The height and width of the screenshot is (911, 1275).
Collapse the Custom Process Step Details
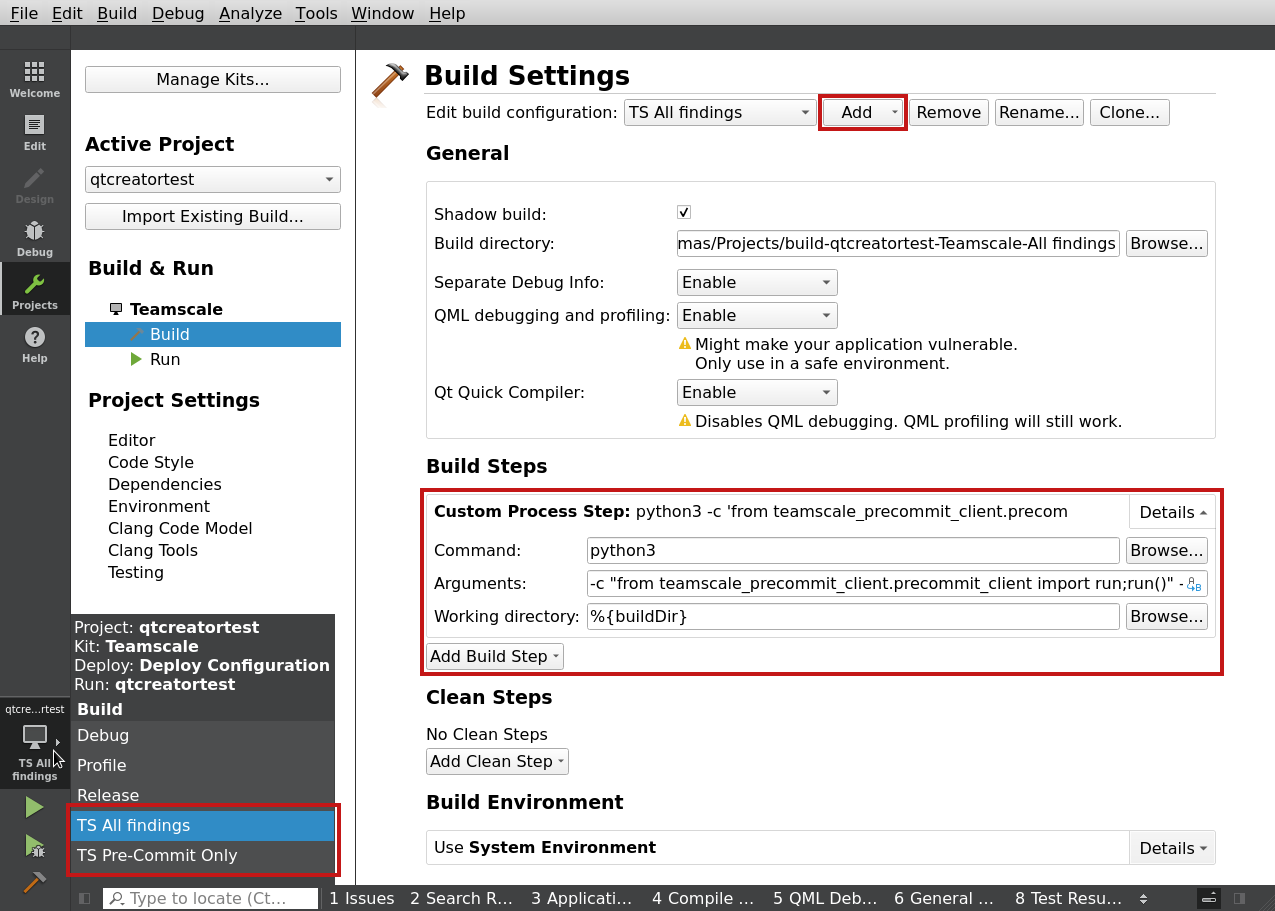tap(1172, 512)
